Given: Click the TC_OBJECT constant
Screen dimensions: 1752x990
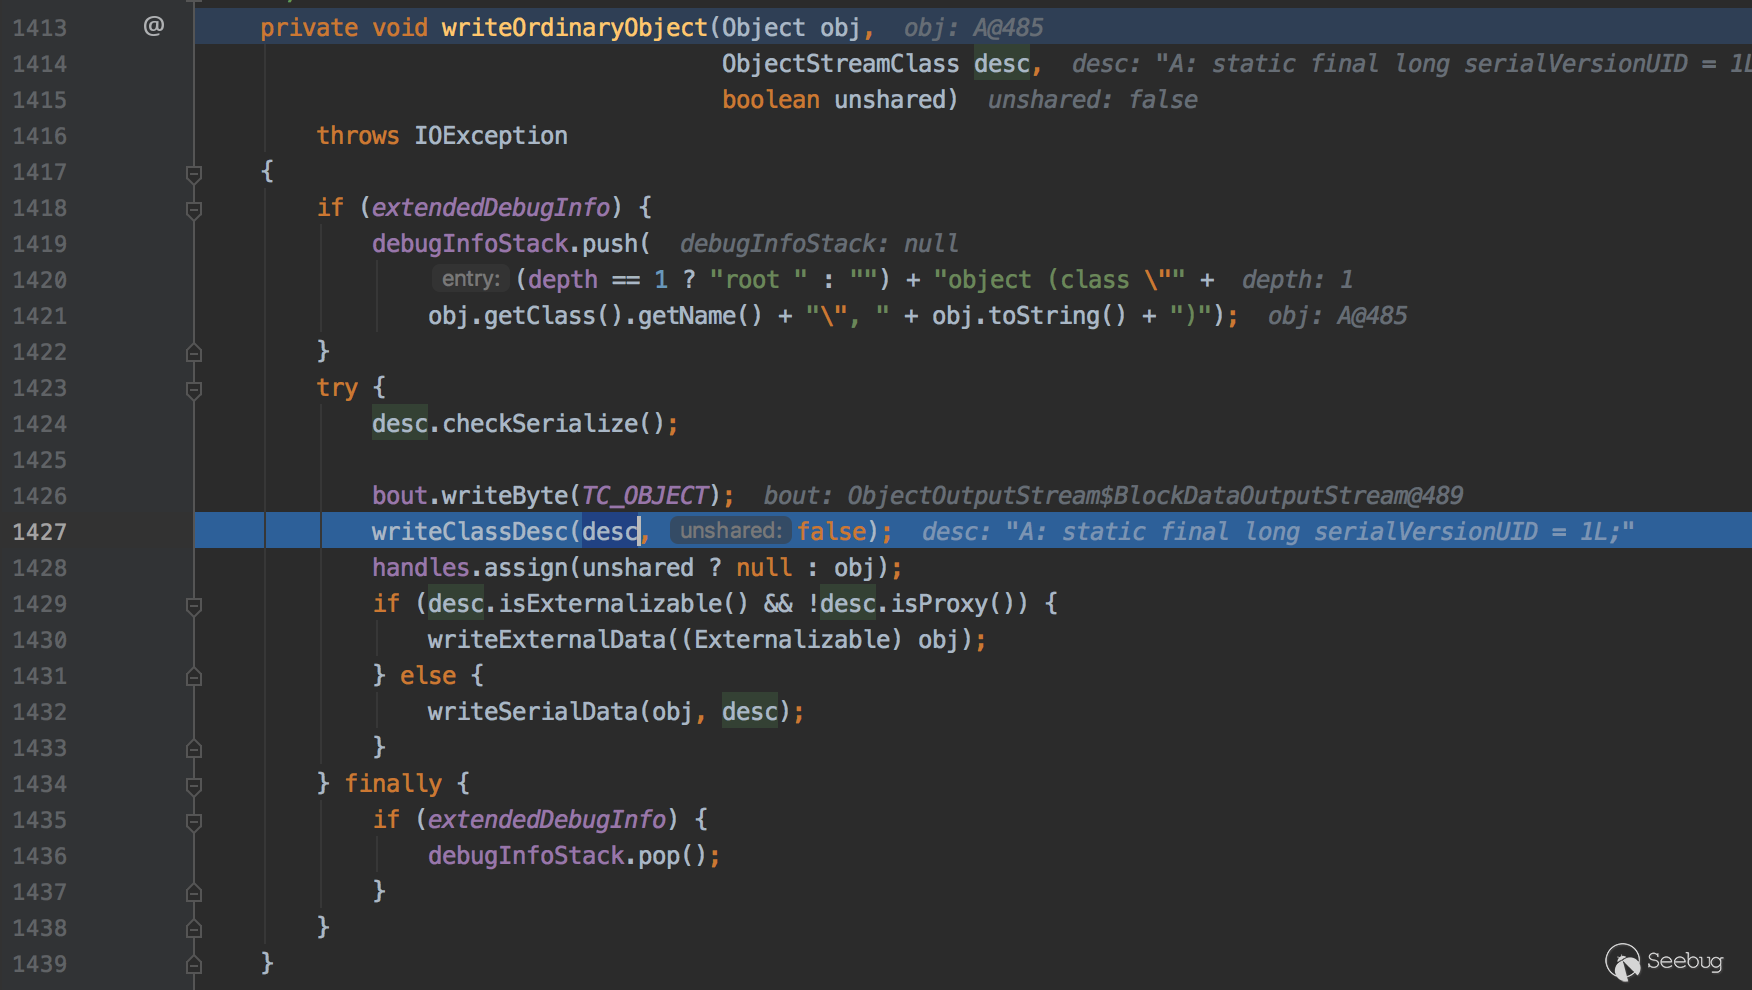Looking at the screenshot, I should point(645,495).
